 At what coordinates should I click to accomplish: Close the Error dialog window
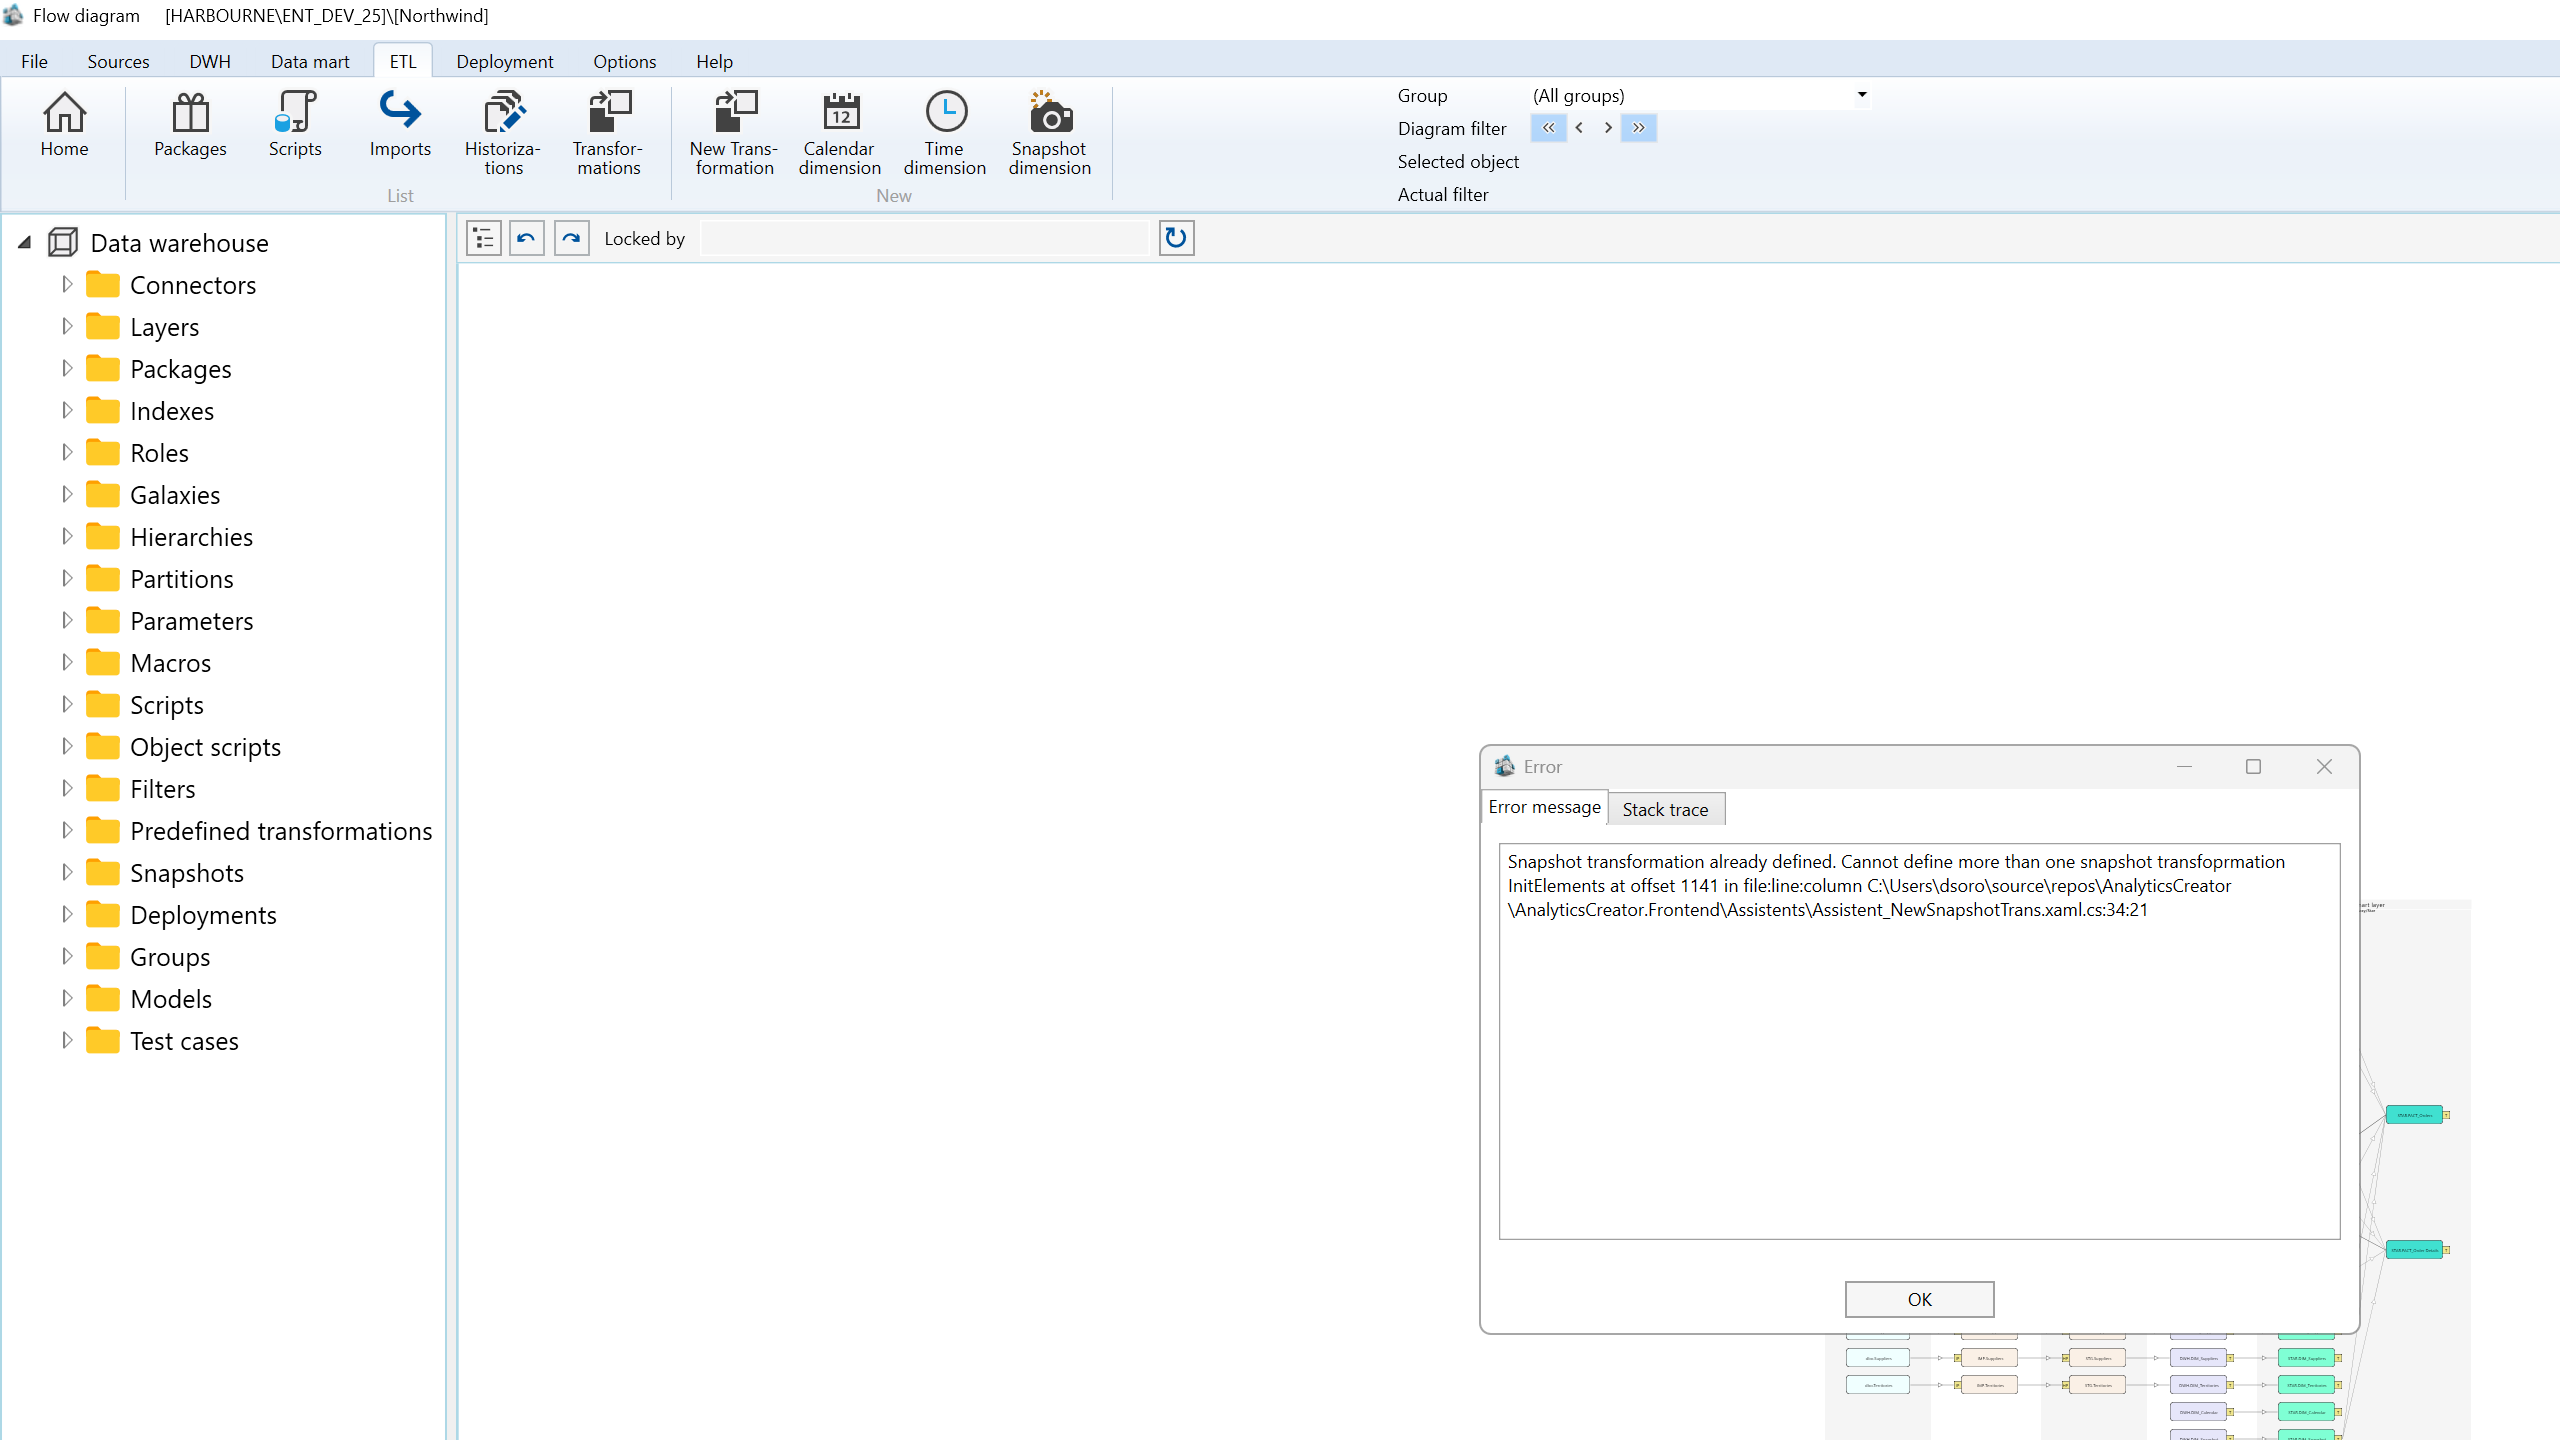click(x=2324, y=766)
